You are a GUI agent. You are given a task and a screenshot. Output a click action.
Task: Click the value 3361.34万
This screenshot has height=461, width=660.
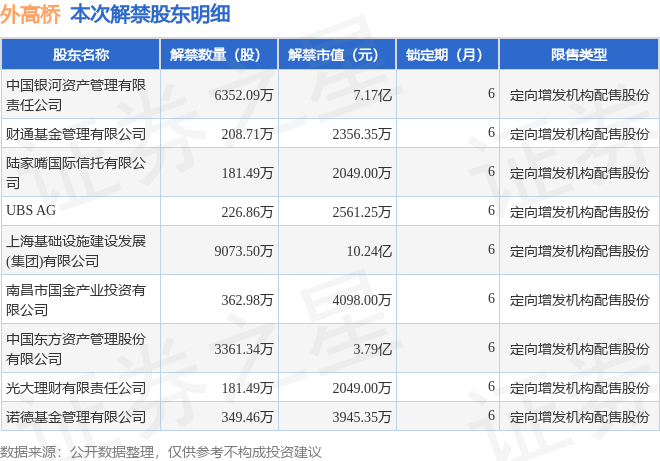click(244, 349)
